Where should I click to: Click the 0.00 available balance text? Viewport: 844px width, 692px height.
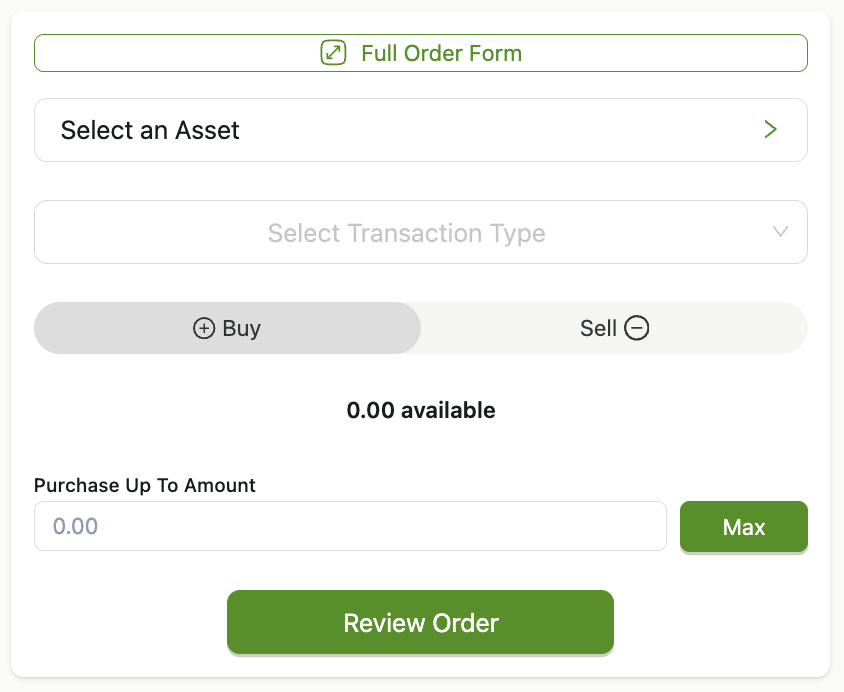tap(421, 410)
